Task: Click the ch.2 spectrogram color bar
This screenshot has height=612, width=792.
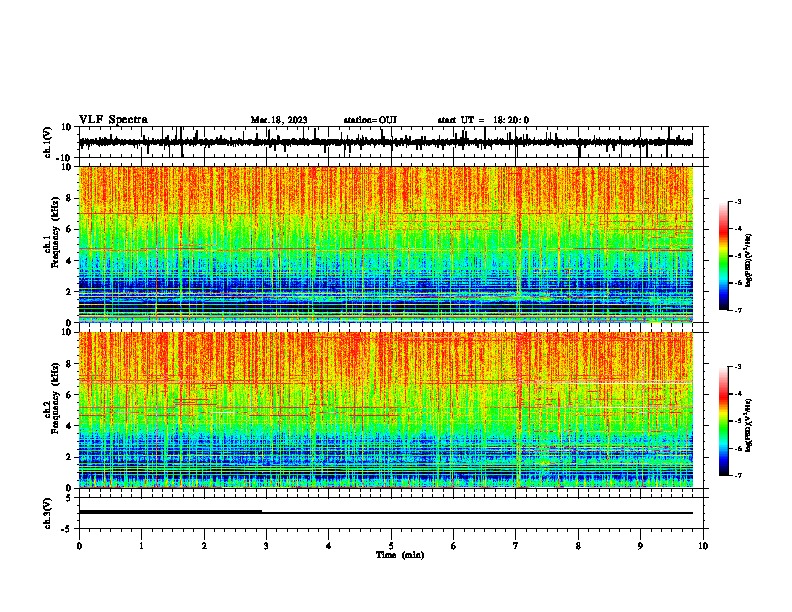Action: [724, 421]
